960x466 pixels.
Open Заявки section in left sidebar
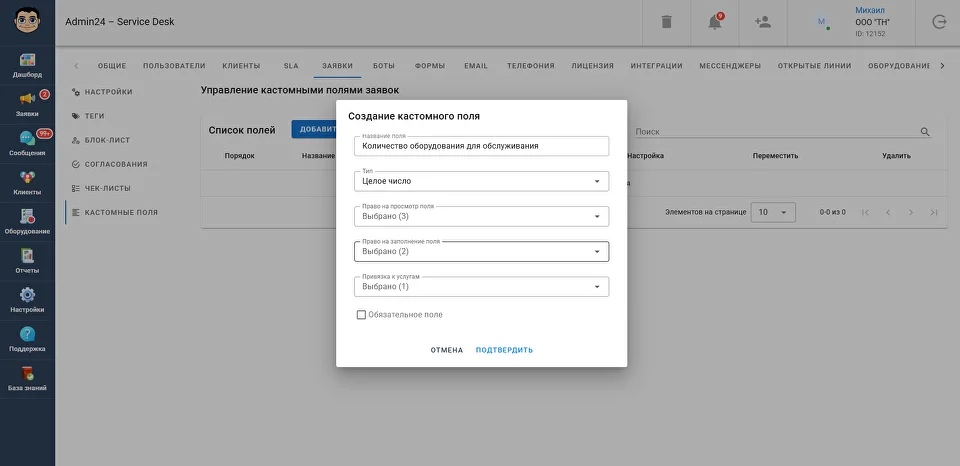pos(28,102)
